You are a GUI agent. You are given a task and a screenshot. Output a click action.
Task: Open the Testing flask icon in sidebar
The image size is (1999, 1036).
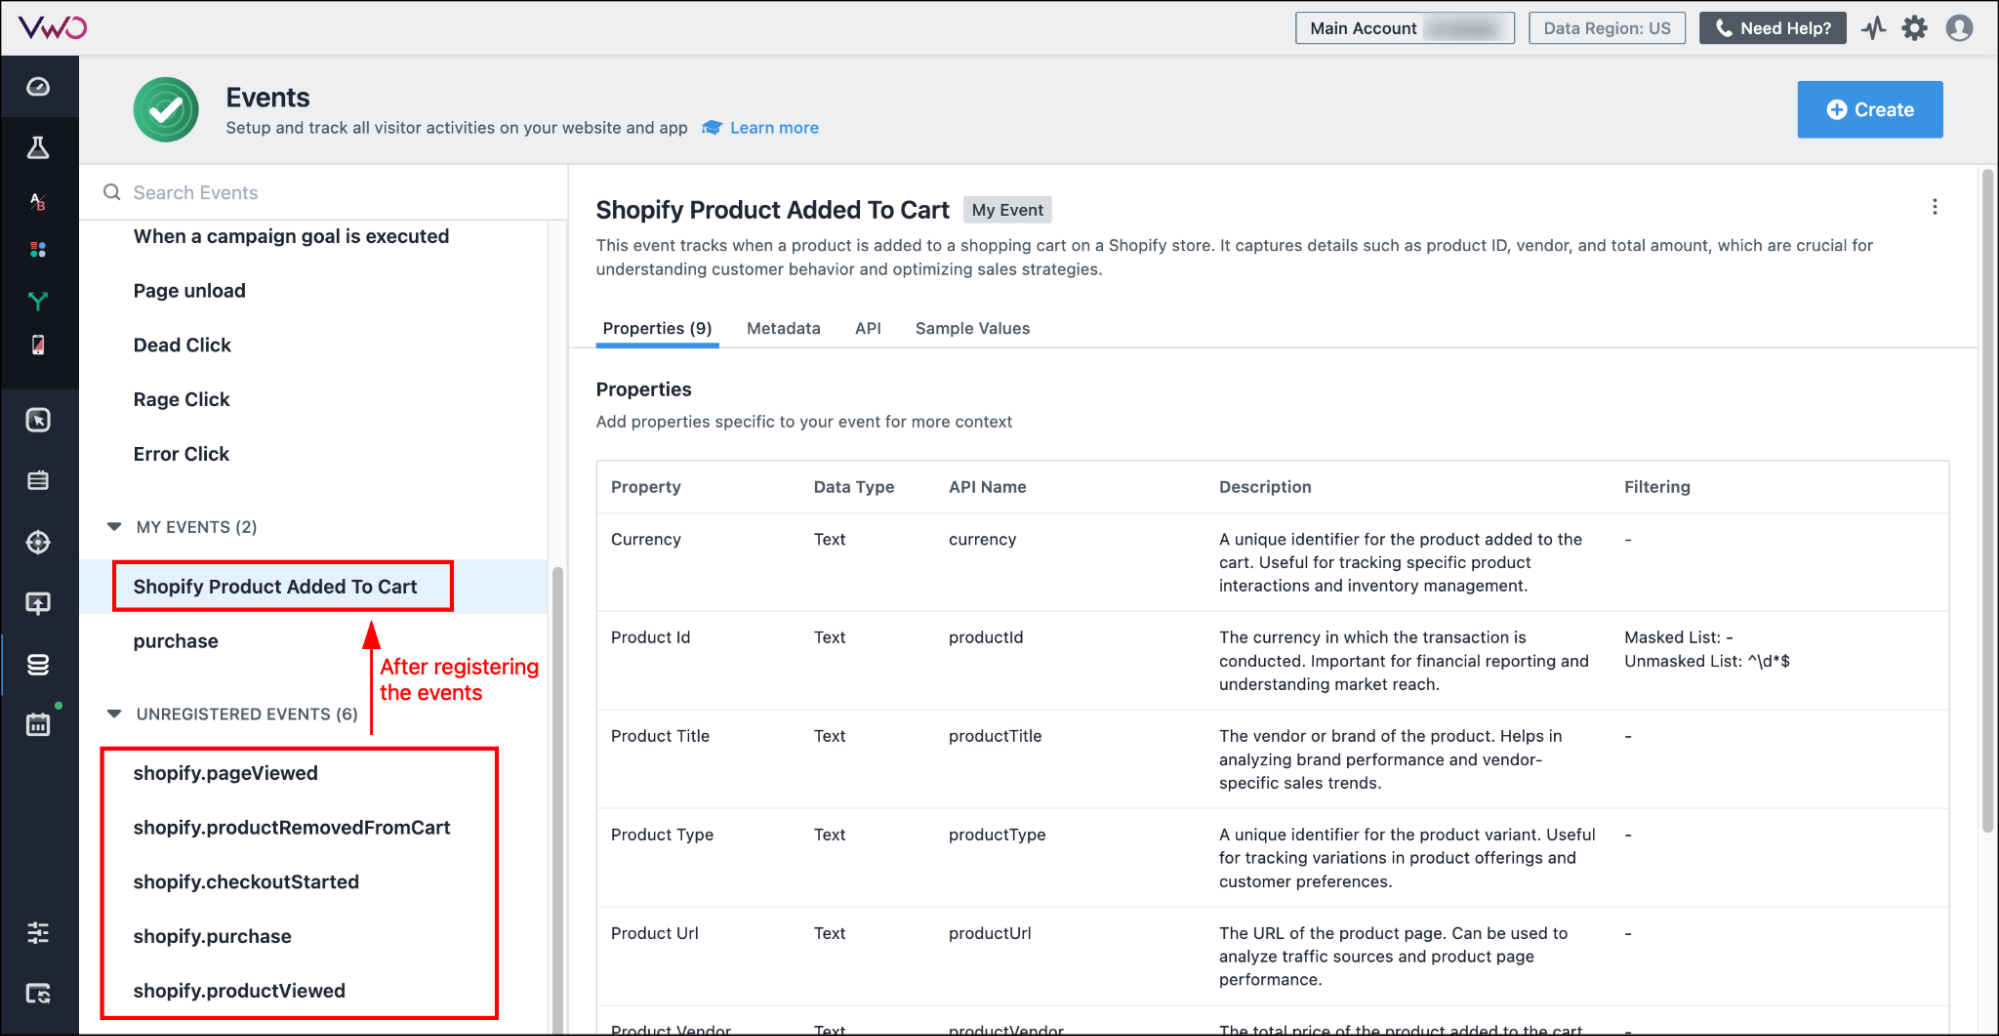pos(38,148)
